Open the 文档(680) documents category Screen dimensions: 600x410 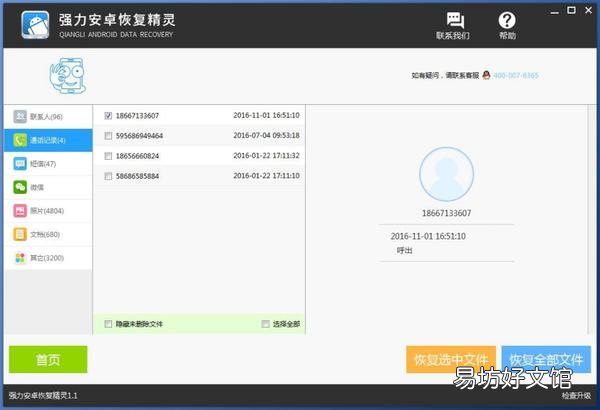tap(48, 234)
